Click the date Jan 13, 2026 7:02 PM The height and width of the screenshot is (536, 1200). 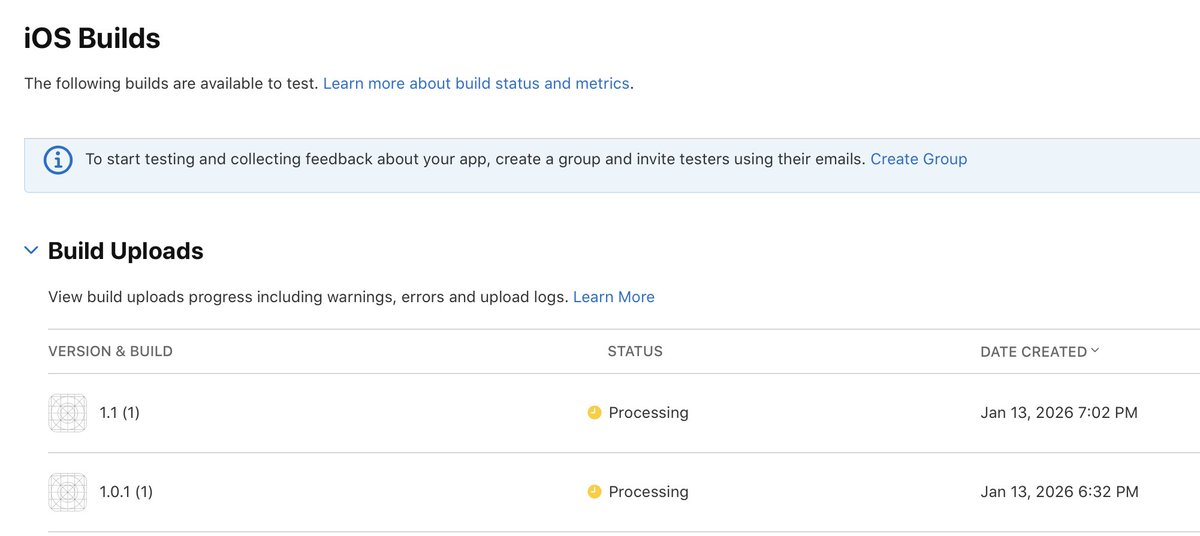coord(1059,413)
